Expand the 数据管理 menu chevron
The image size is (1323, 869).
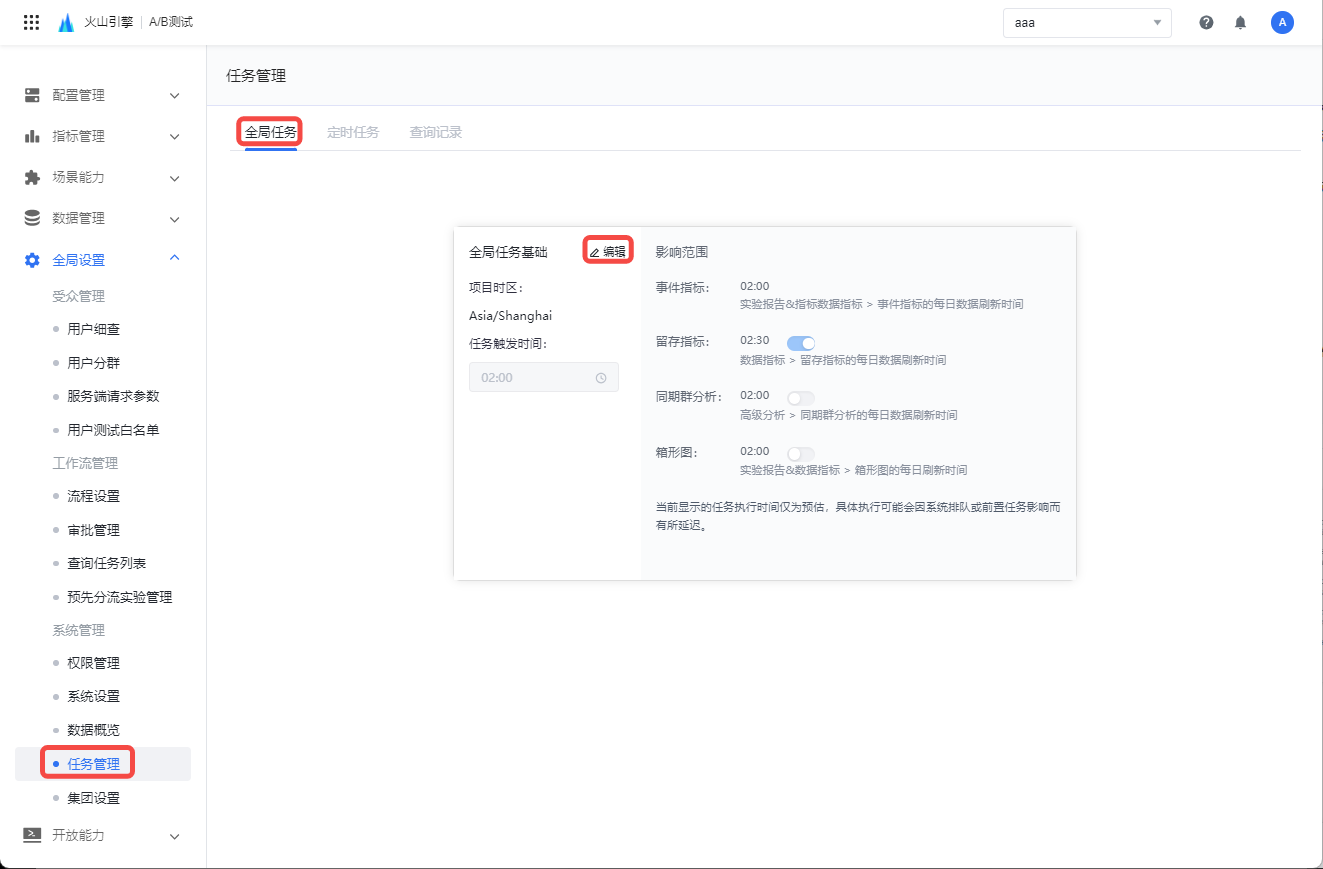(174, 219)
